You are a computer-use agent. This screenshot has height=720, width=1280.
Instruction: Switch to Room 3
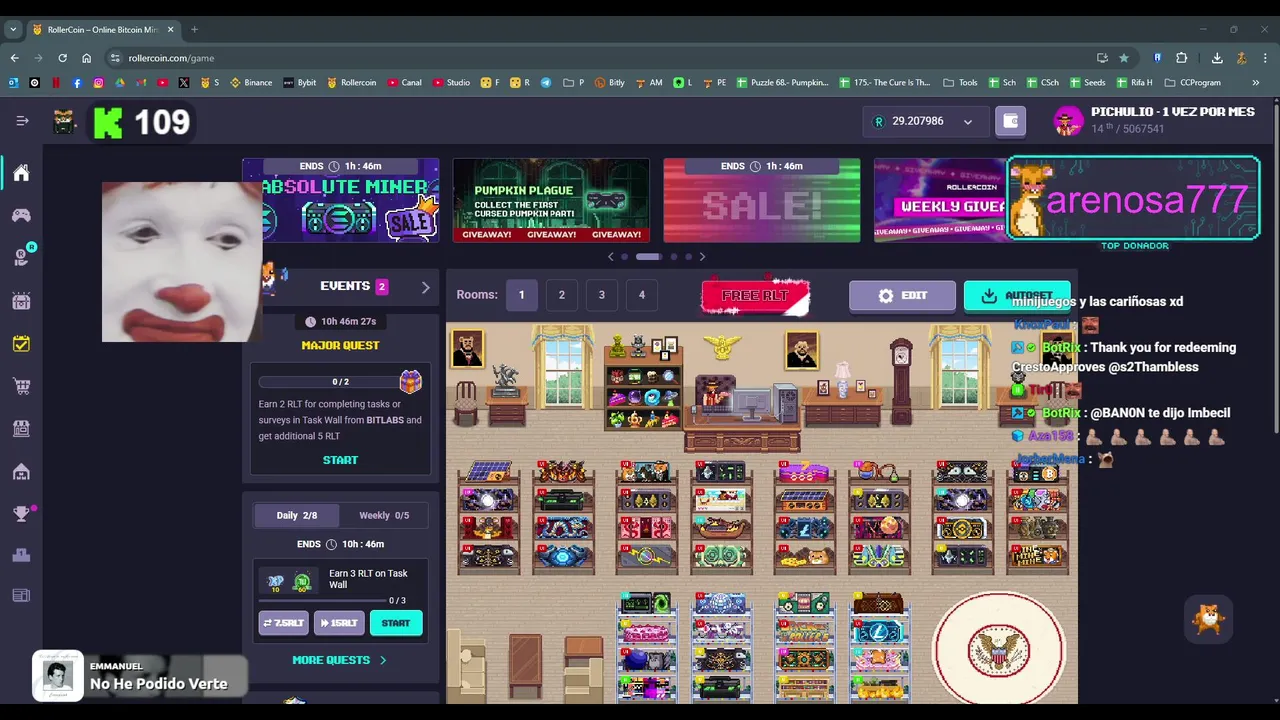click(x=602, y=295)
